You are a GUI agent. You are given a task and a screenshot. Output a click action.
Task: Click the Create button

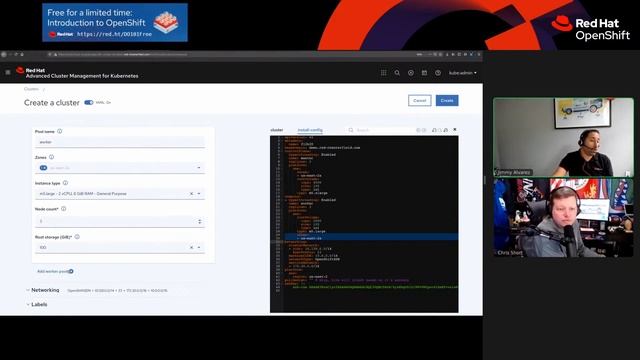[x=447, y=100]
